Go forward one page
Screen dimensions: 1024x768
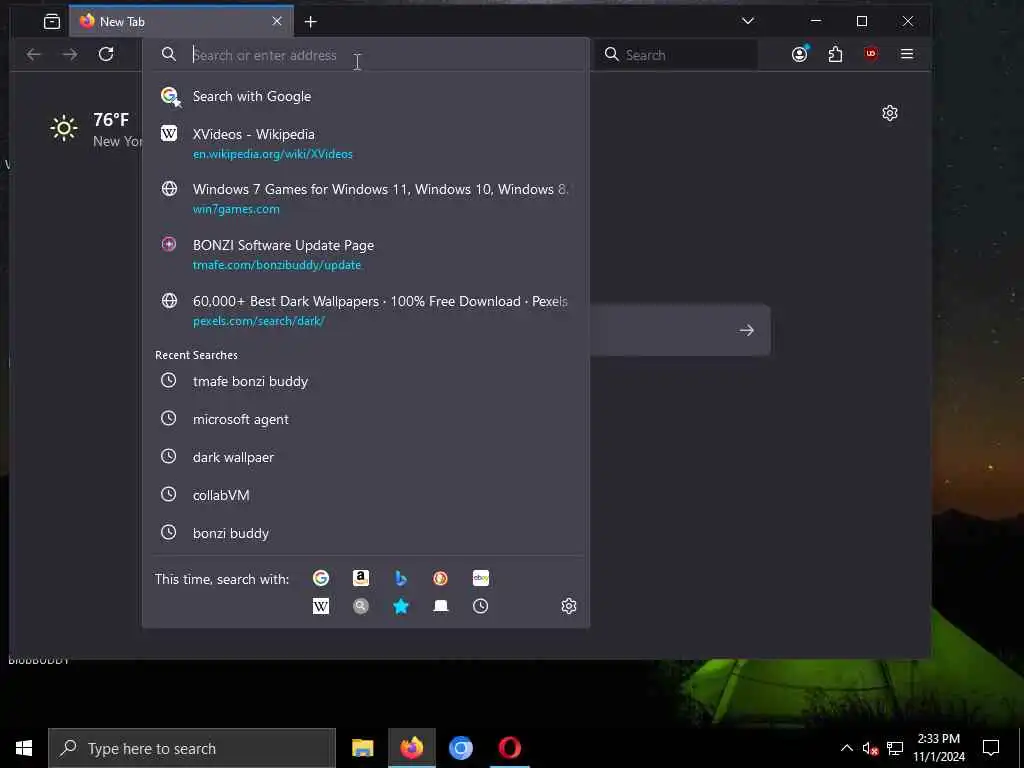pyautogui.click(x=70, y=54)
